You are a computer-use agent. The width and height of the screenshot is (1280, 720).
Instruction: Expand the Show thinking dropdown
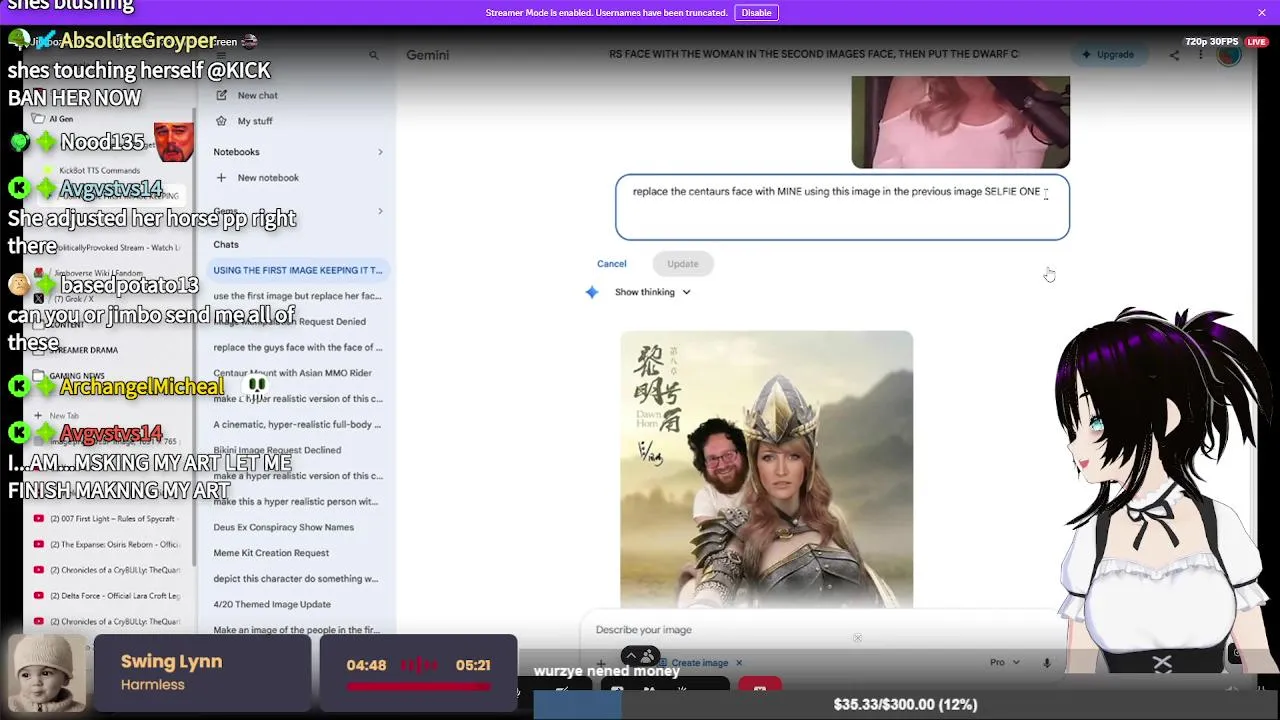pyautogui.click(x=653, y=292)
